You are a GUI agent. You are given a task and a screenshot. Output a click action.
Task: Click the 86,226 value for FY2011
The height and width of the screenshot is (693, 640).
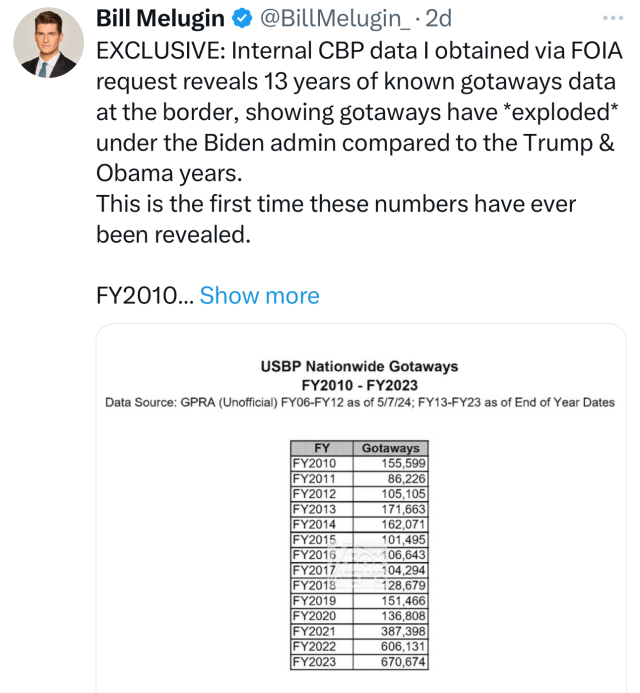click(x=407, y=479)
